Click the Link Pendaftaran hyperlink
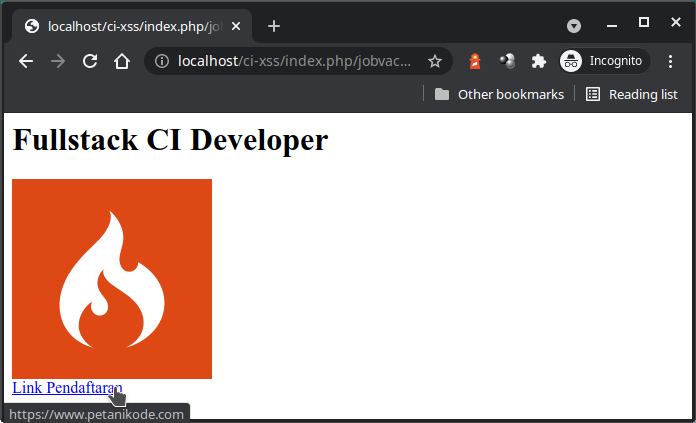 [x=66, y=388]
